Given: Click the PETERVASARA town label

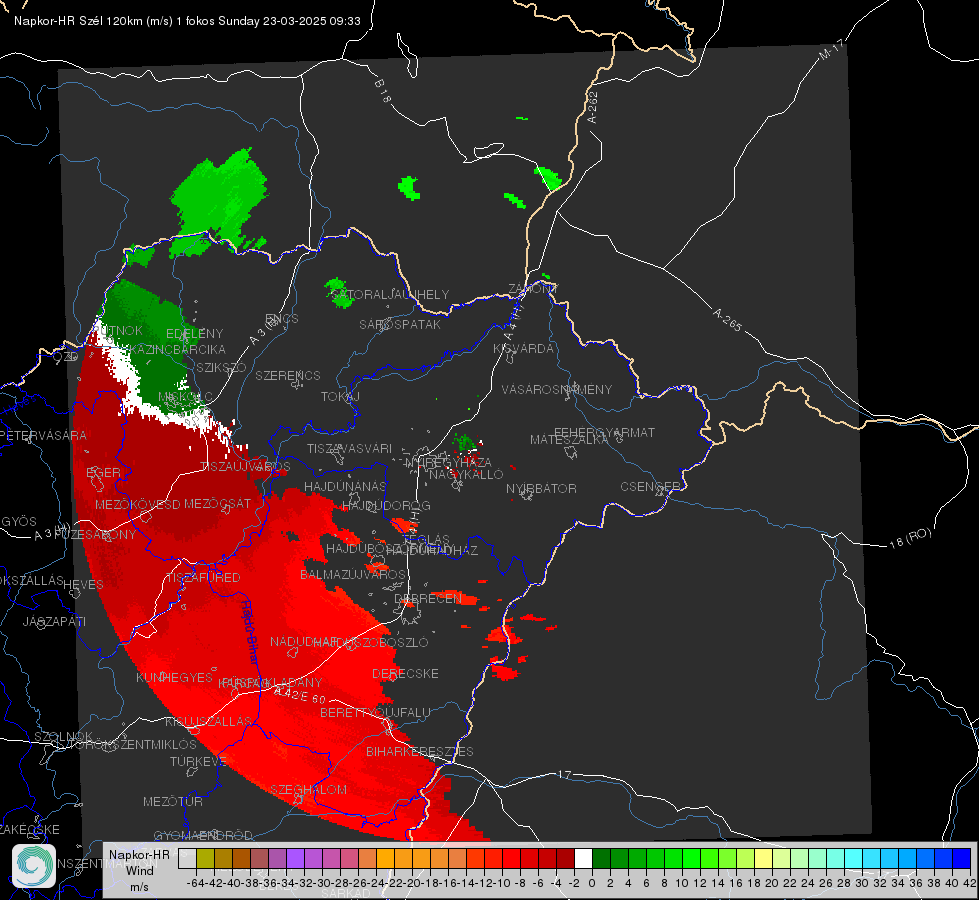Looking at the screenshot, I should pyautogui.click(x=43, y=435).
